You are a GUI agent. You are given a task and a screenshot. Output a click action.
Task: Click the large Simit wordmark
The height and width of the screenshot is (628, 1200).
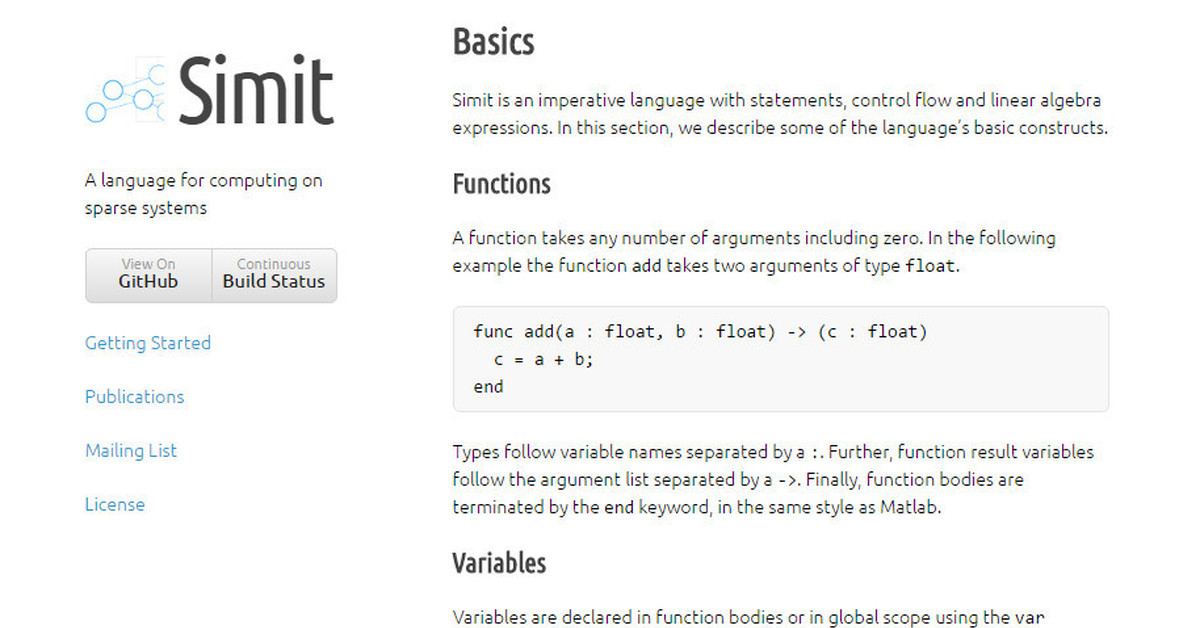[256, 89]
